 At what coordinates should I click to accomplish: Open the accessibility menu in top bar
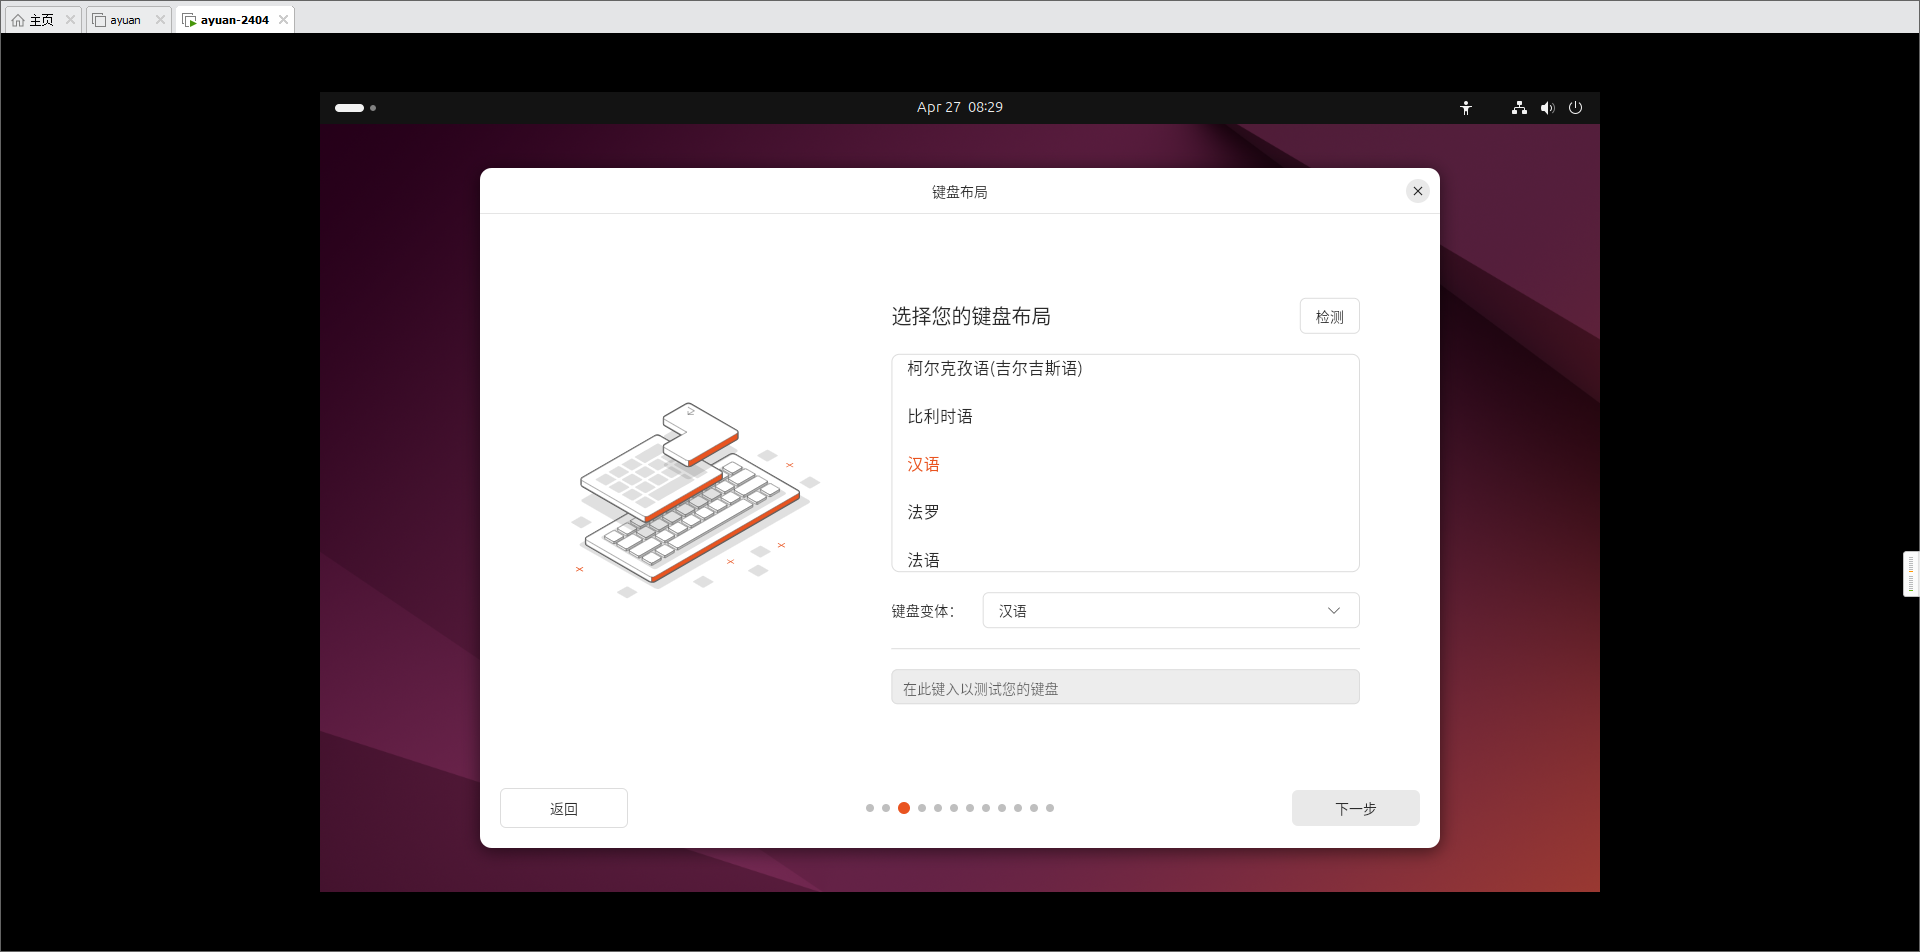tap(1466, 108)
